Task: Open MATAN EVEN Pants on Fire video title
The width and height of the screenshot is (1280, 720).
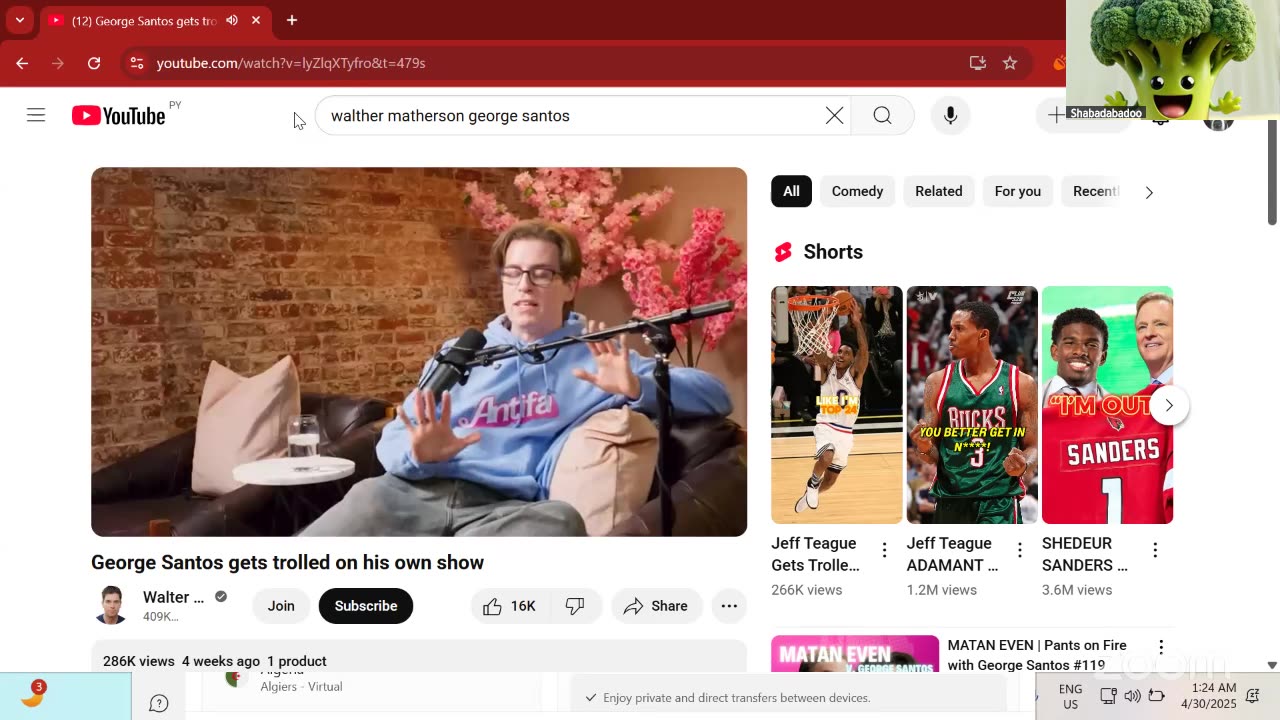Action: point(1037,655)
